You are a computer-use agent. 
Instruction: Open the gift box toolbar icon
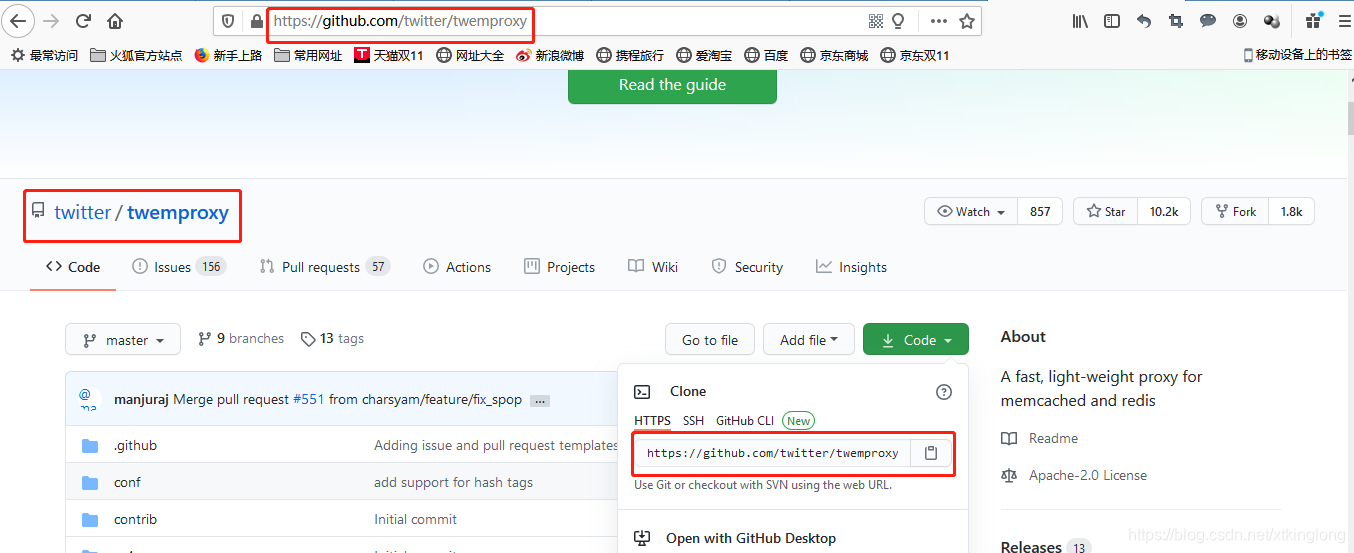1314,21
